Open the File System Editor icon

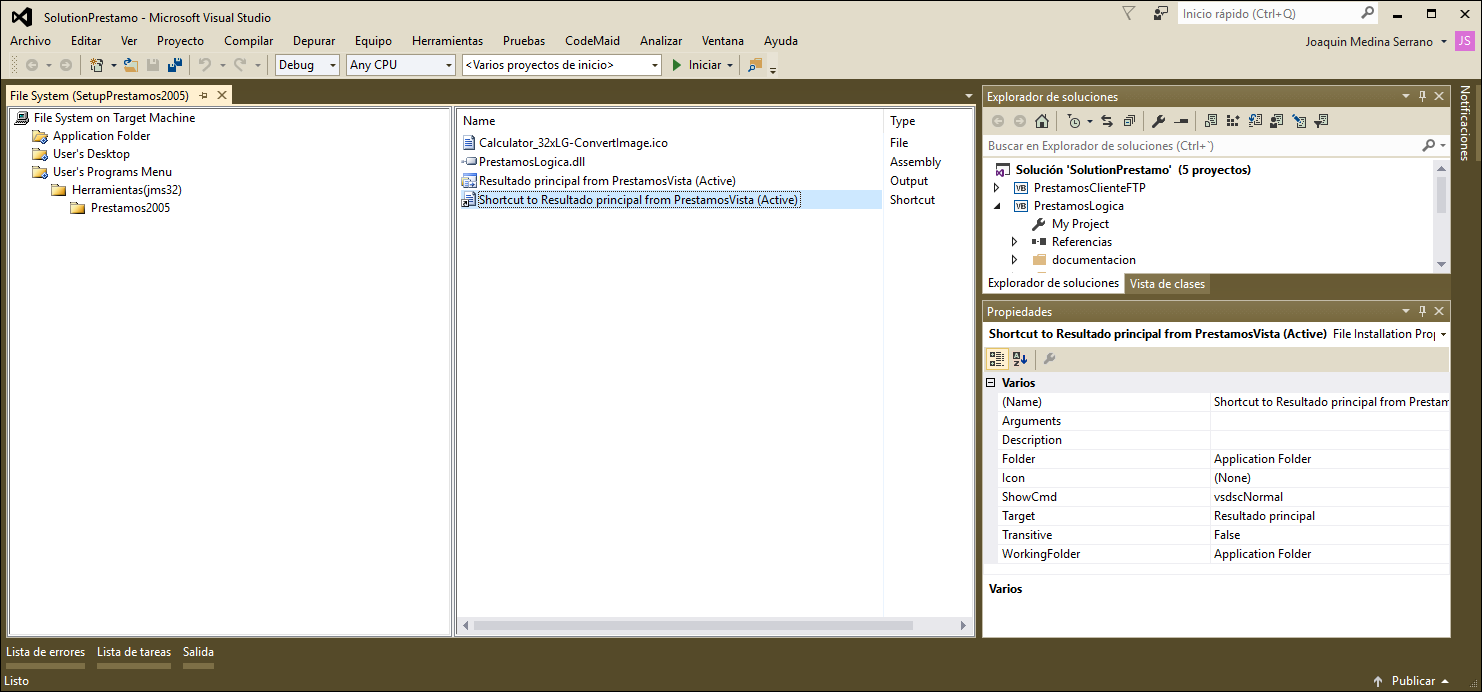1211,122
